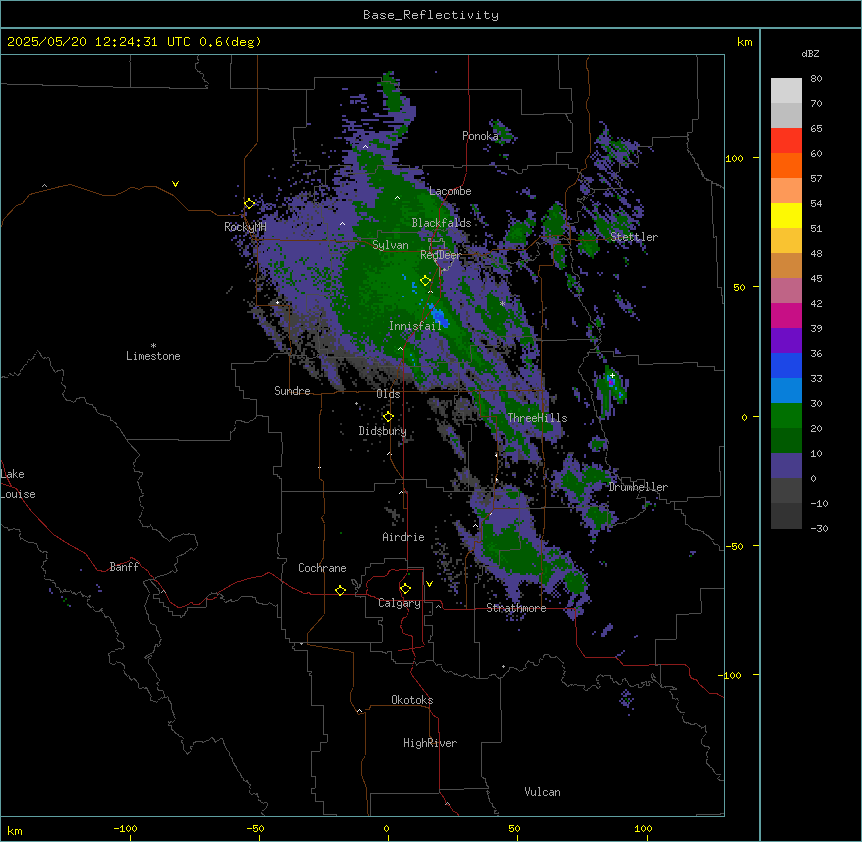Click the Lake Louise label

(18, 484)
